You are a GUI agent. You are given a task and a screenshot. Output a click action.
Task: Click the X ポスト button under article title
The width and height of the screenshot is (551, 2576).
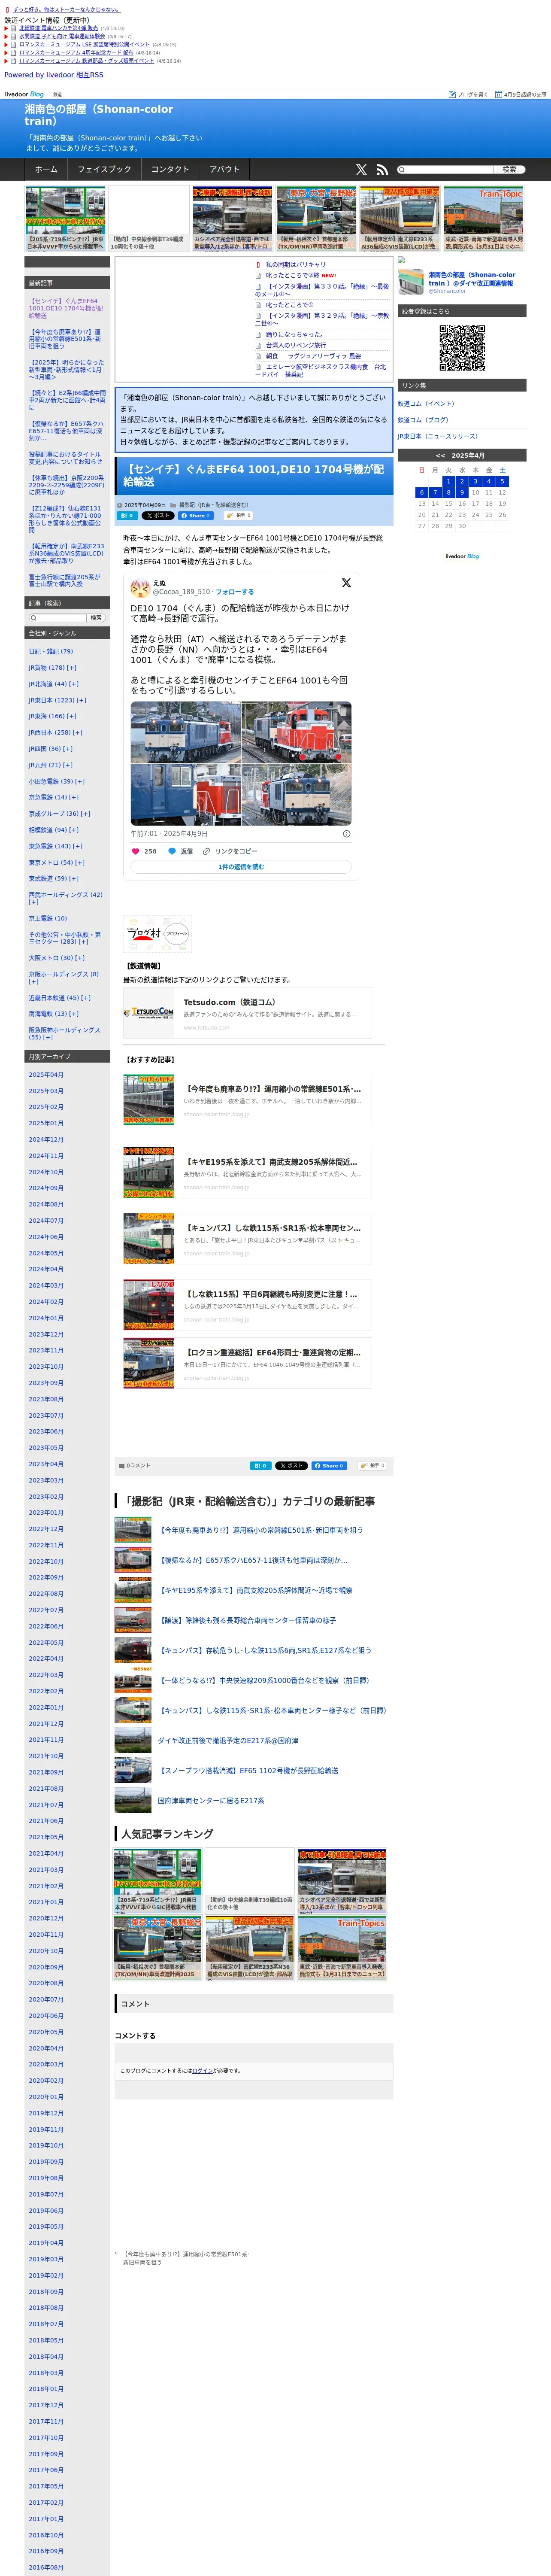tap(158, 516)
